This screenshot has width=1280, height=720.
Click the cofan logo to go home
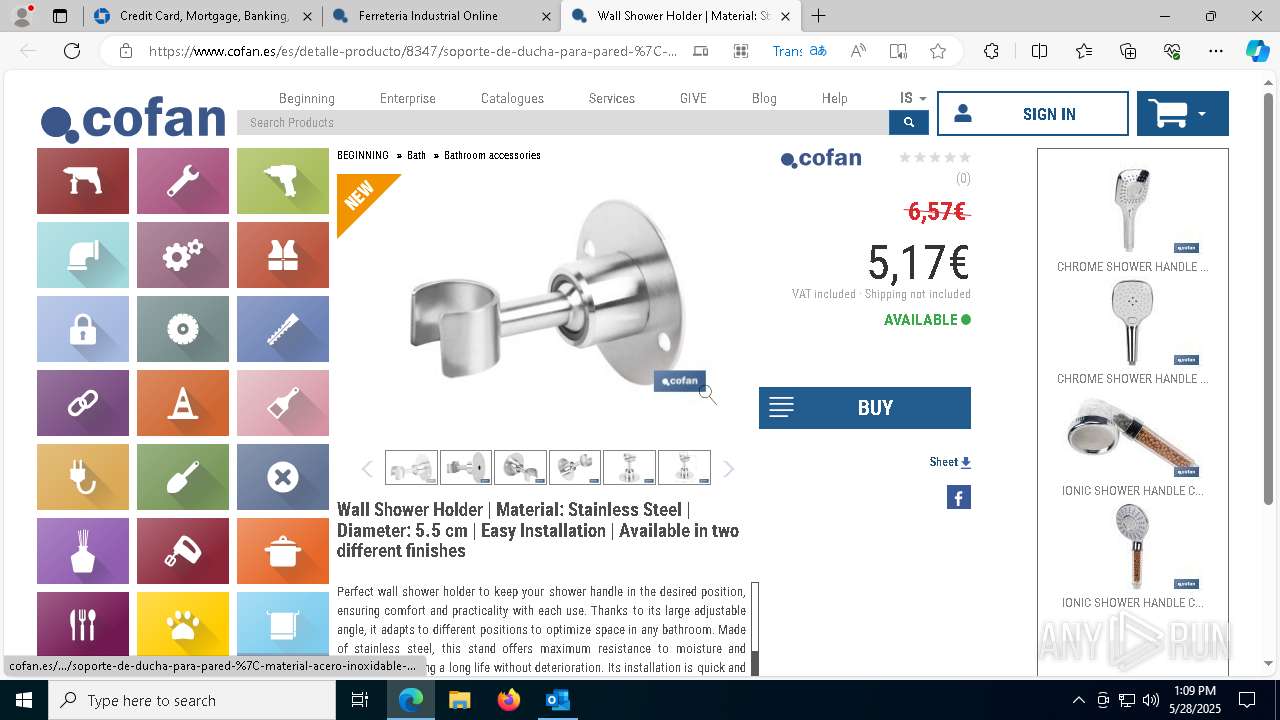[x=133, y=121]
